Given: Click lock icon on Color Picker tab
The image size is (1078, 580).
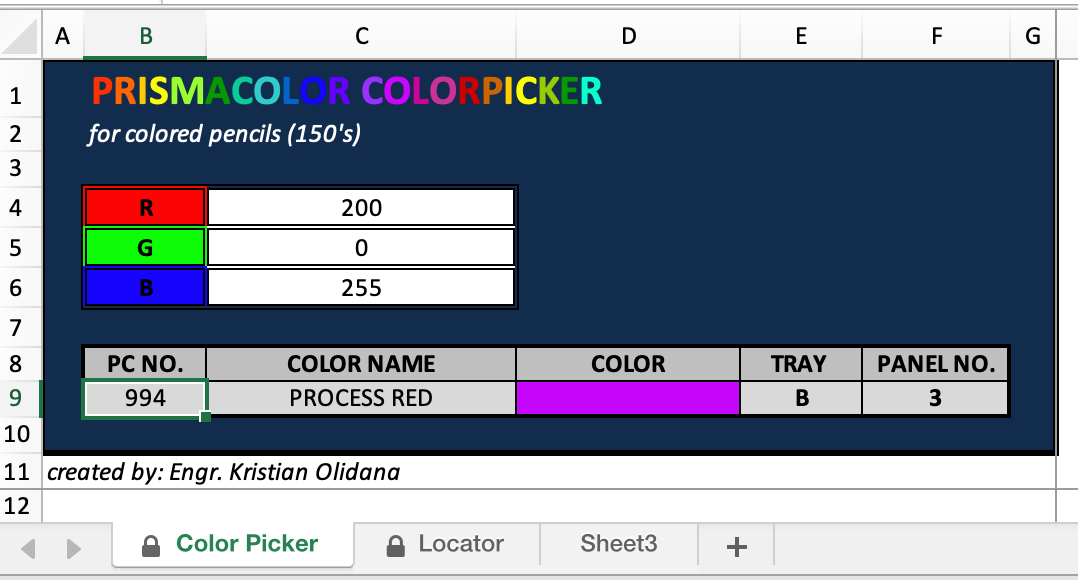Looking at the screenshot, I should coord(151,546).
